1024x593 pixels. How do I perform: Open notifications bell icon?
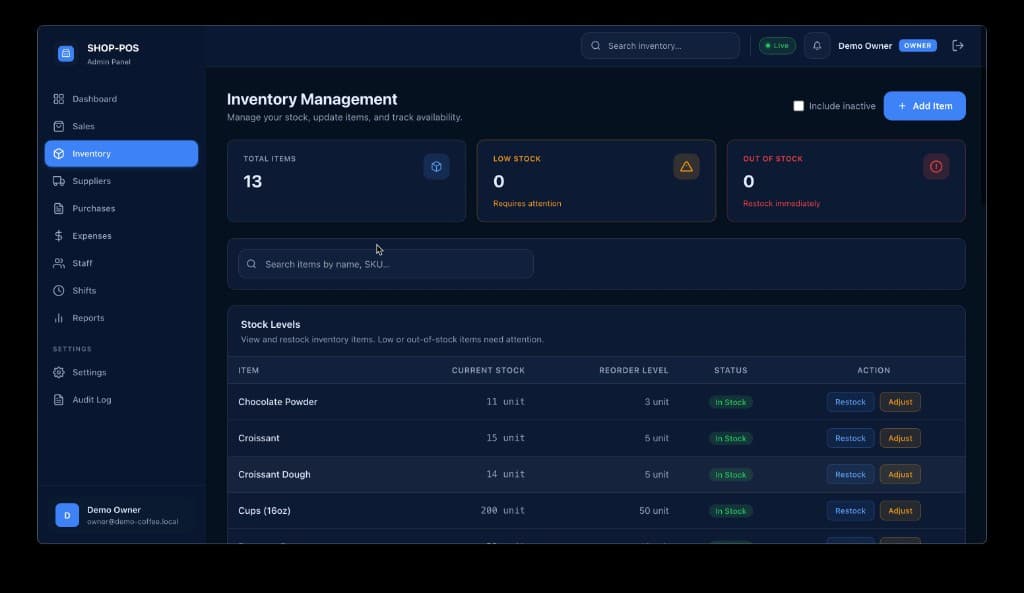click(x=817, y=46)
